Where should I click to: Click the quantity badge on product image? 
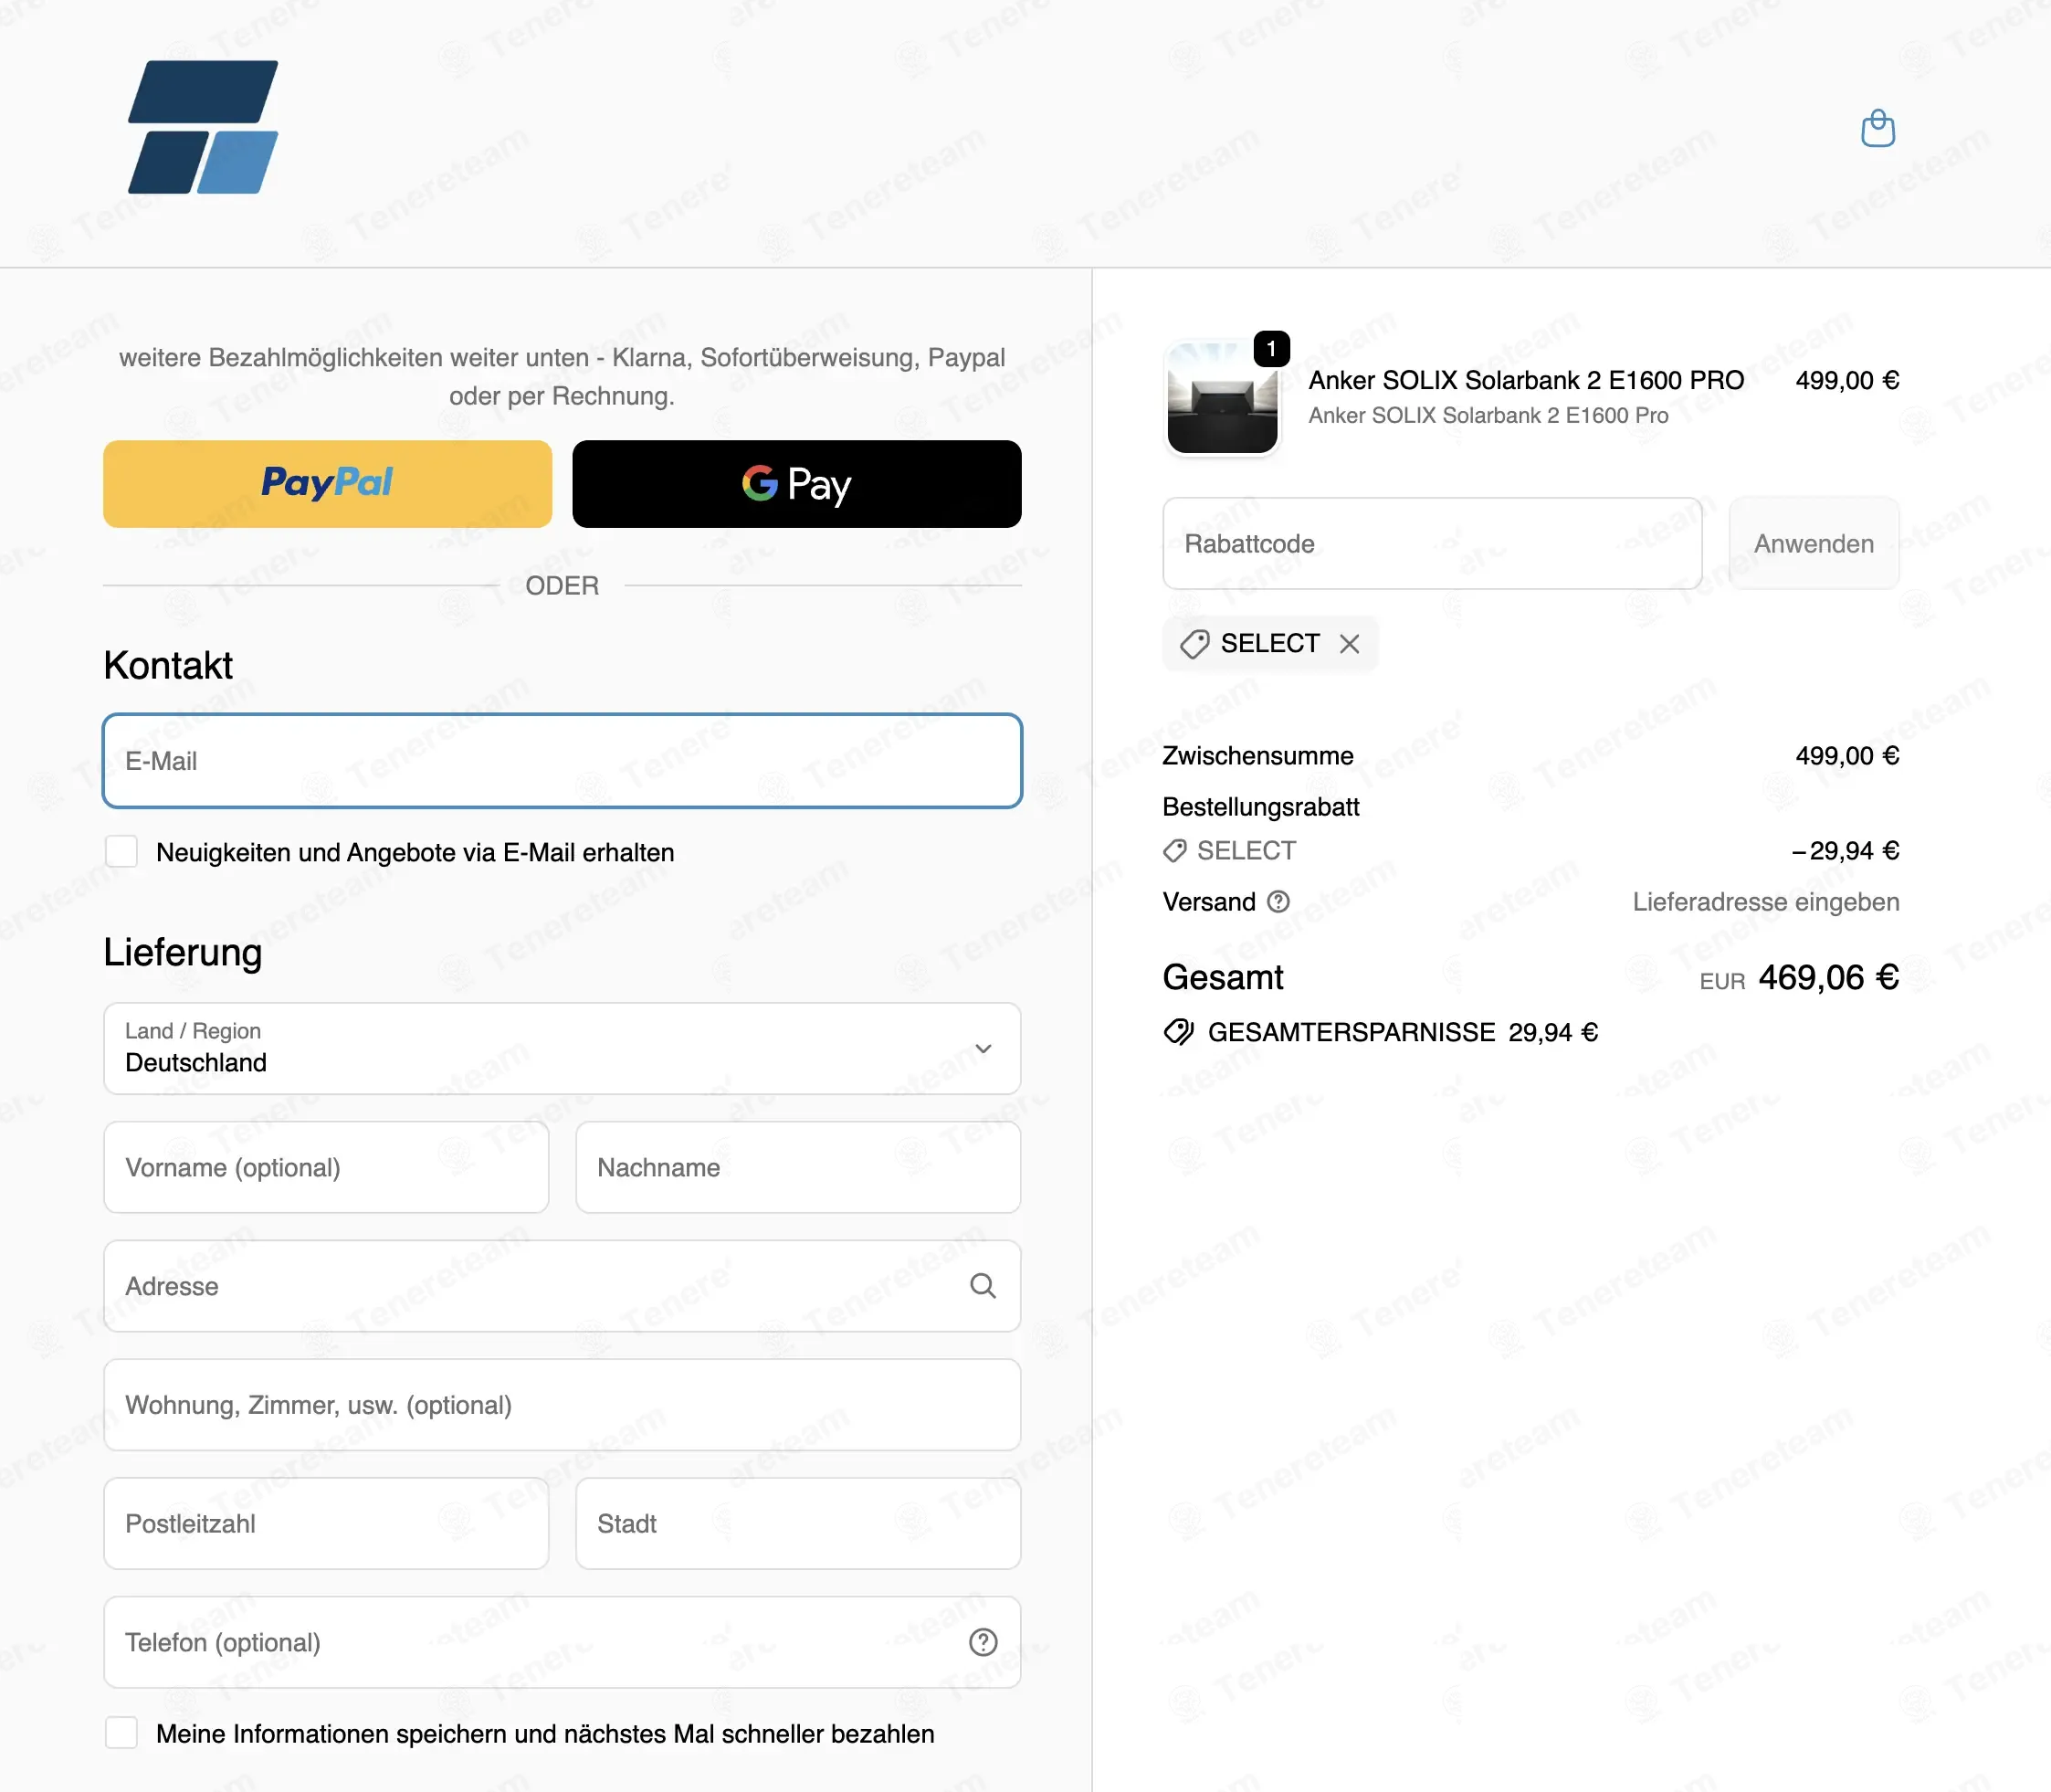1271,349
